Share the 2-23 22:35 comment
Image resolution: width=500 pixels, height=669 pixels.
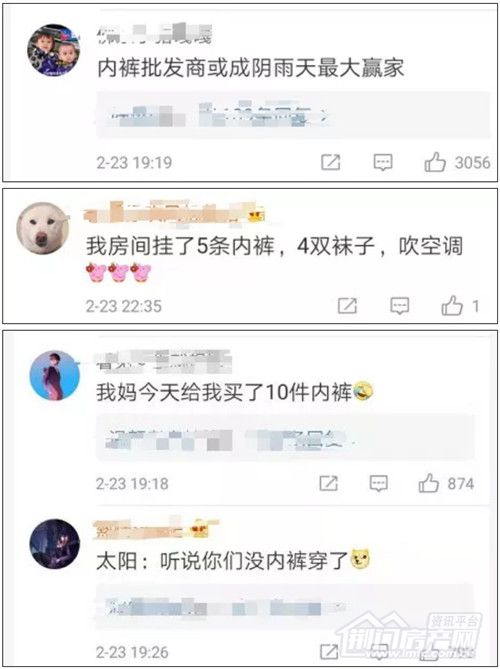pos(347,306)
